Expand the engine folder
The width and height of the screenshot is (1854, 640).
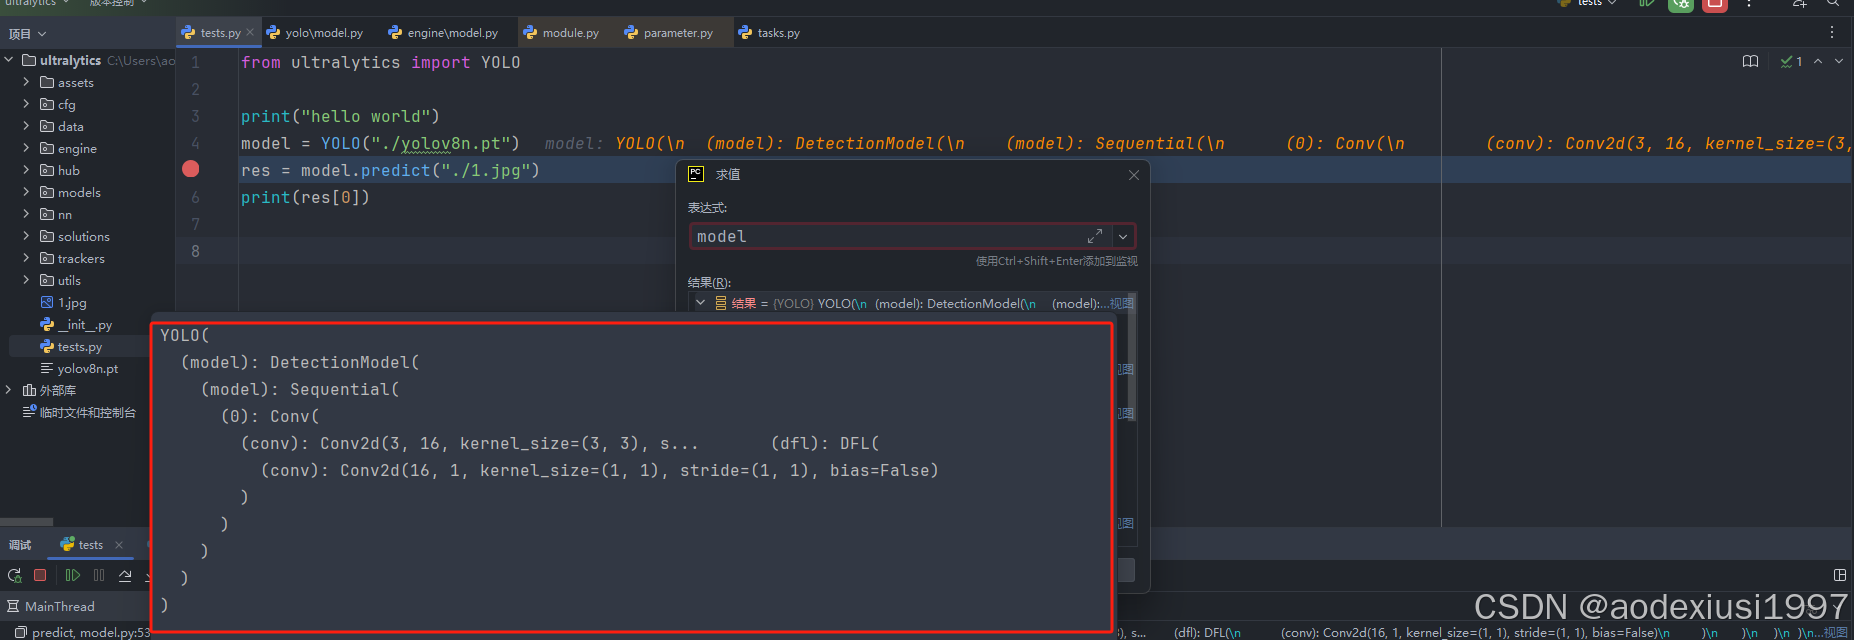(26, 148)
